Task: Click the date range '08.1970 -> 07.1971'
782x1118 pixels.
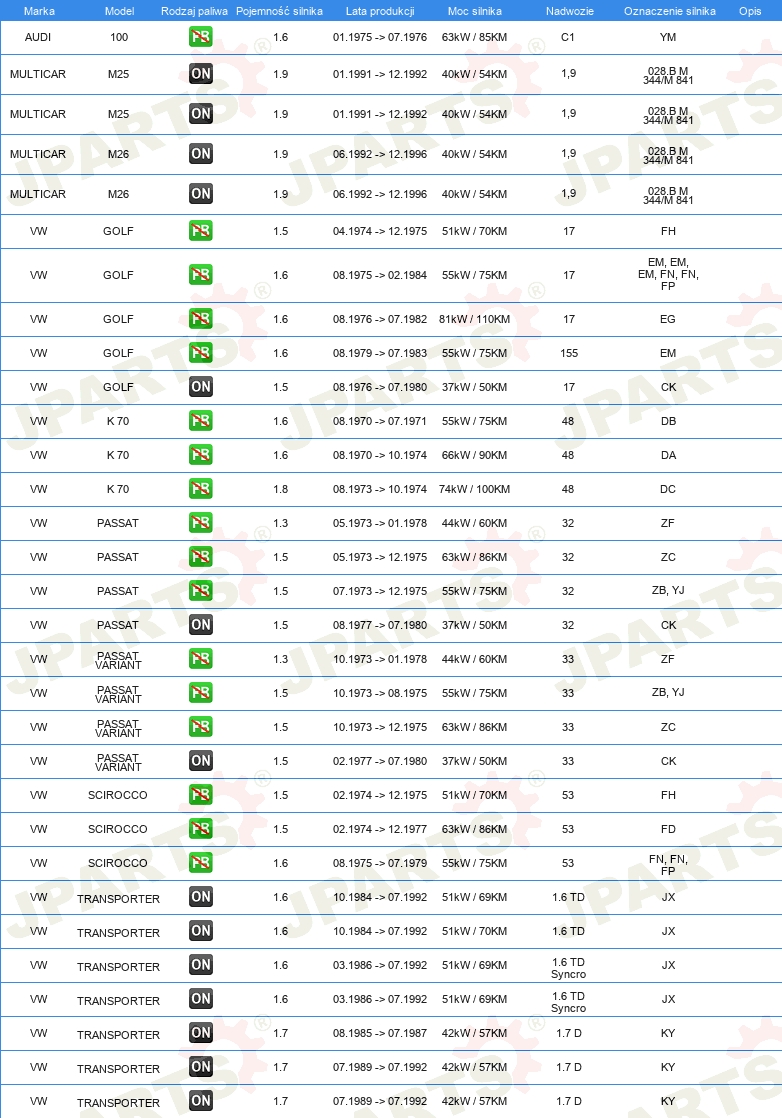Action: point(380,421)
